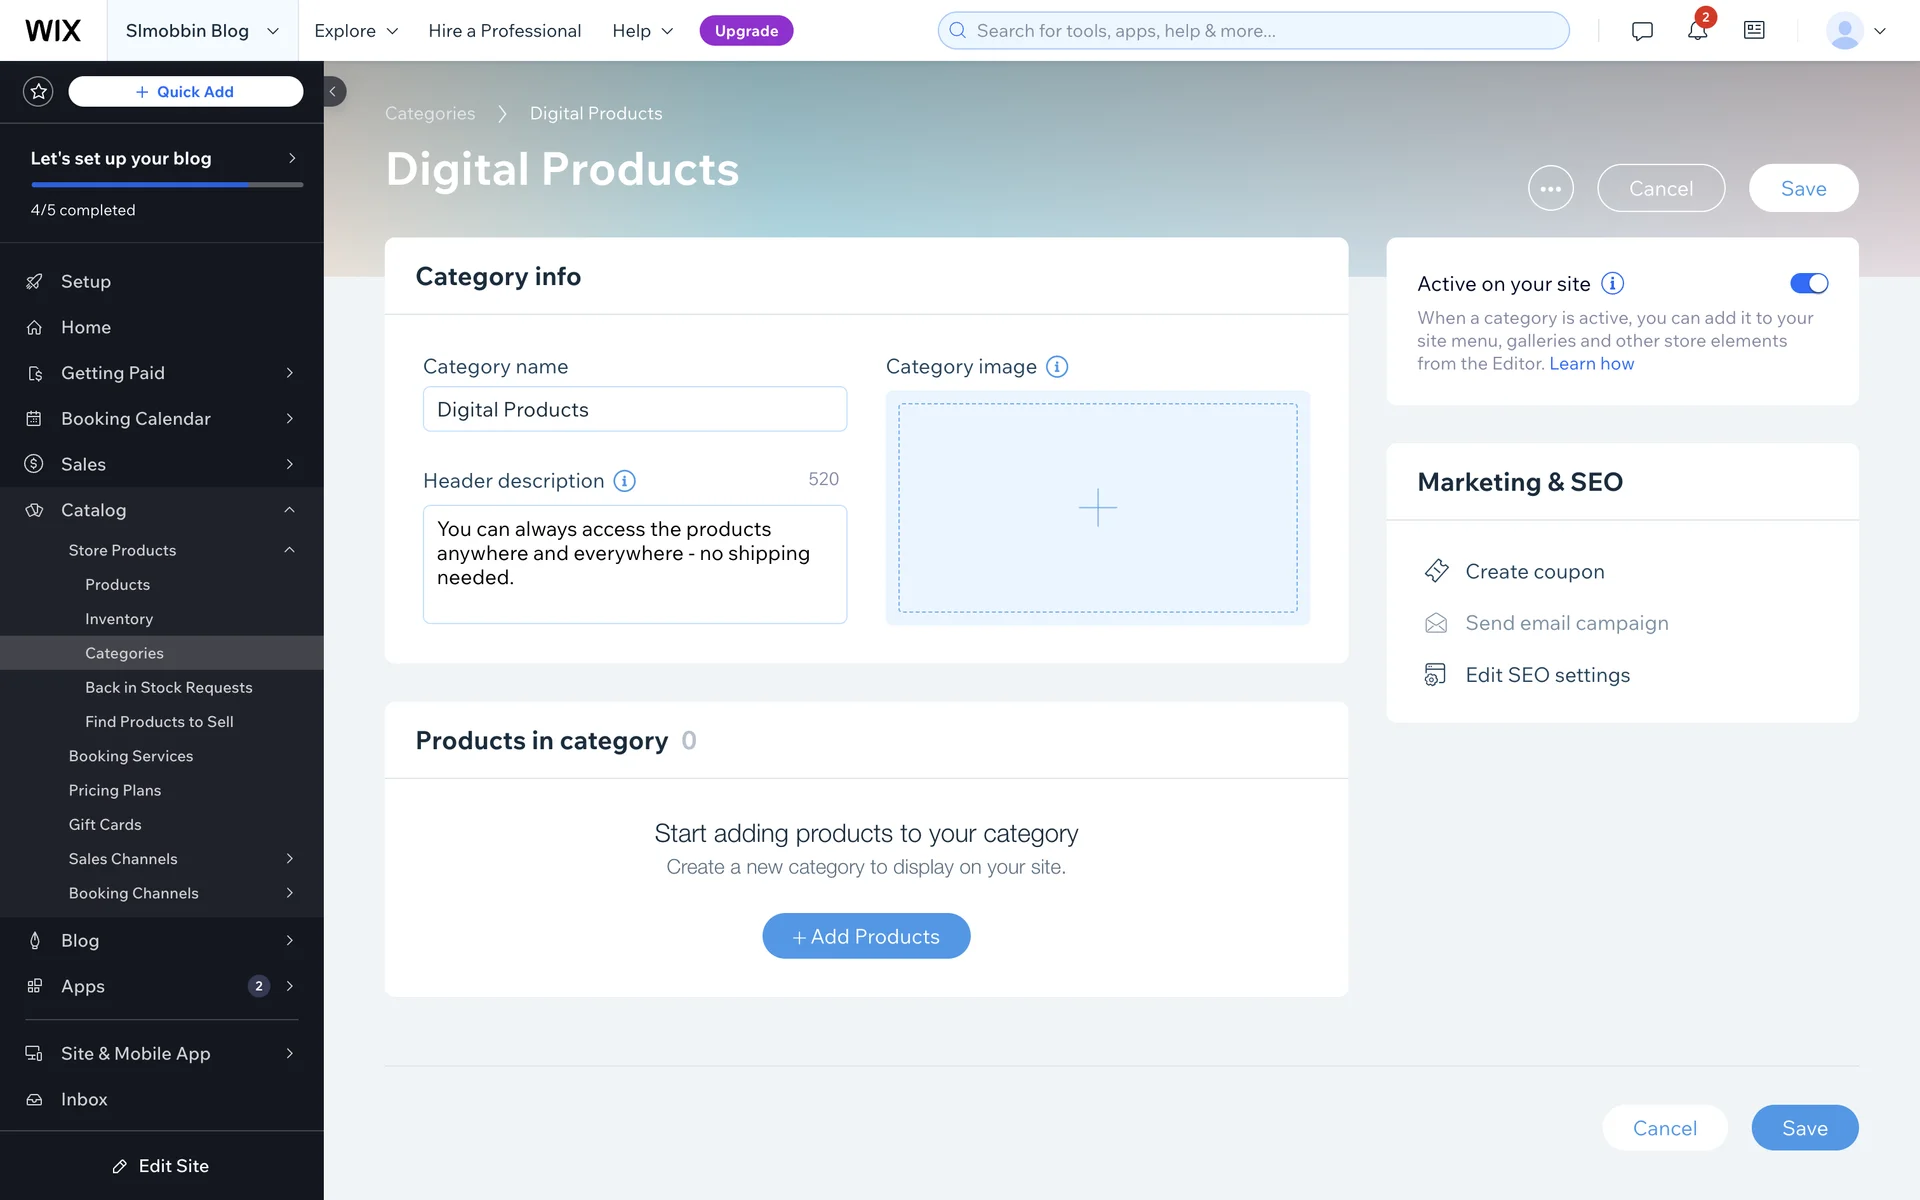
Task: Click the favorites star icon in sidebar
Action: pos(38,91)
